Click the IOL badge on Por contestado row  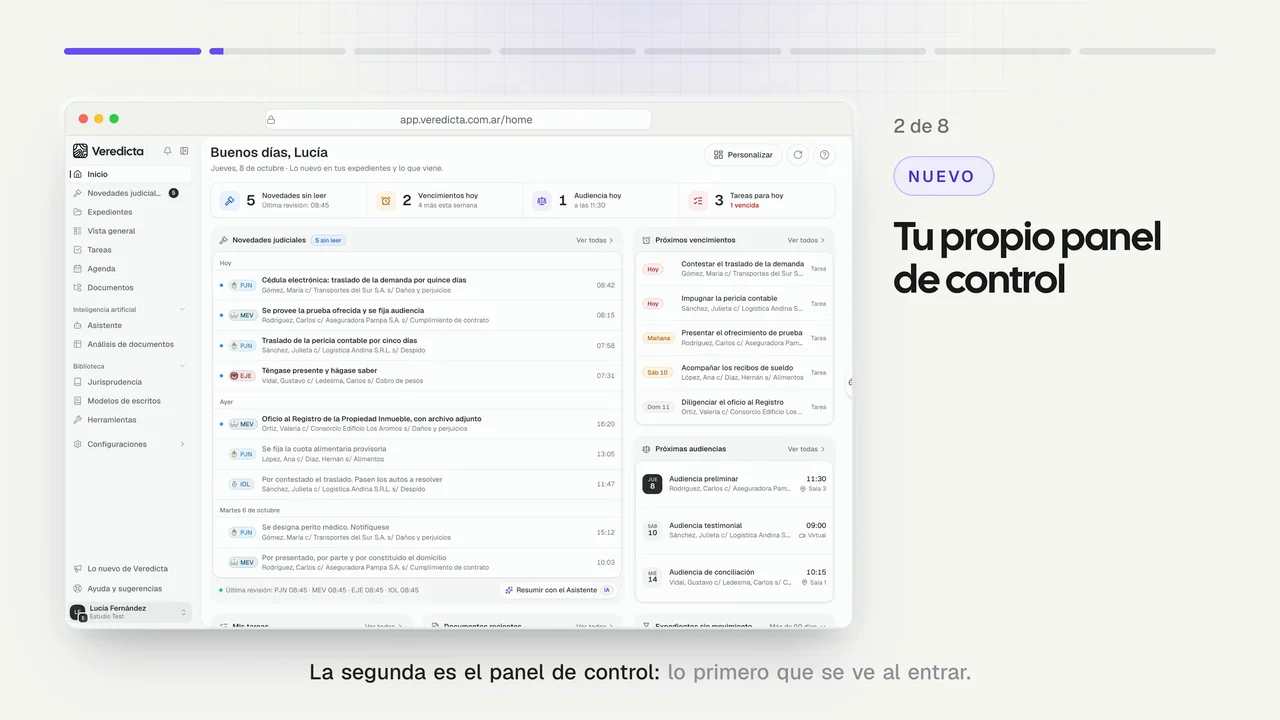click(x=241, y=484)
